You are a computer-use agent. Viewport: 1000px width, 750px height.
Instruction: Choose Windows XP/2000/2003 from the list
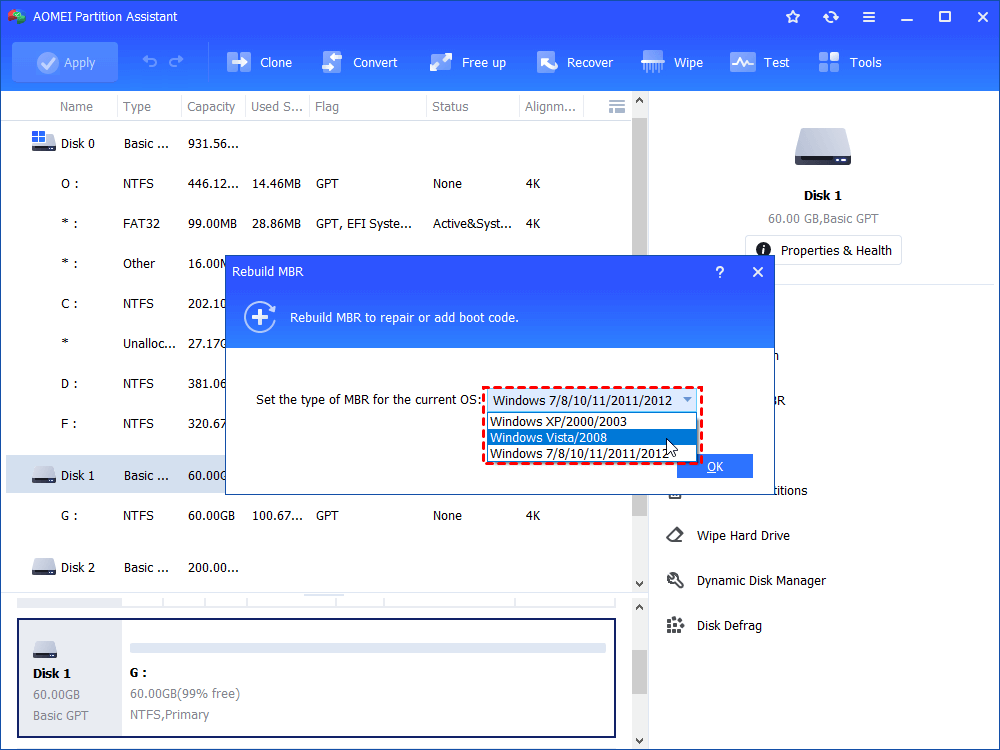click(x=558, y=422)
